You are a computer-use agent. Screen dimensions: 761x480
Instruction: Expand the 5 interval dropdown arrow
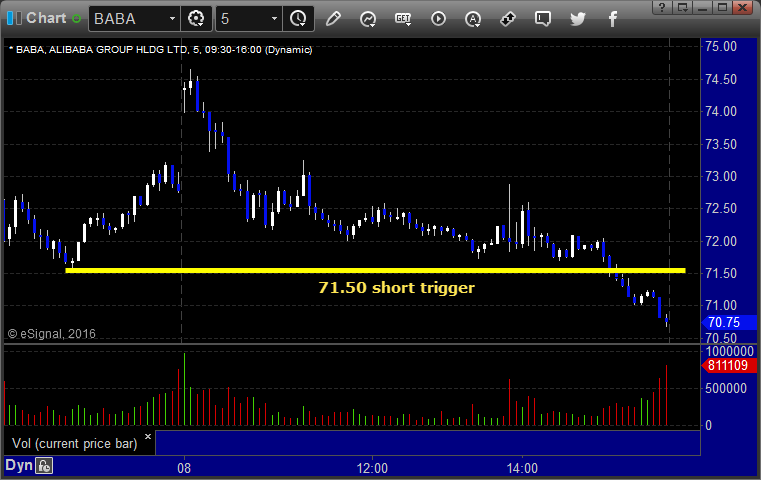click(274, 19)
